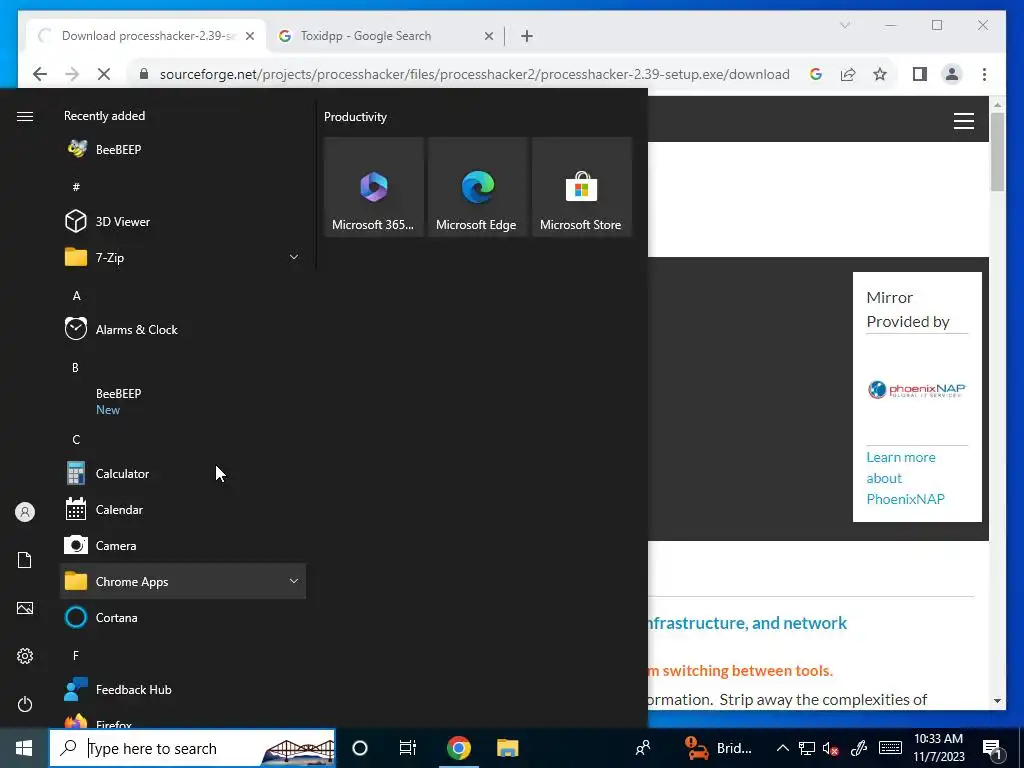Click the phoenixNAP logo
Screen dimensions: 1024x768
[916, 390]
